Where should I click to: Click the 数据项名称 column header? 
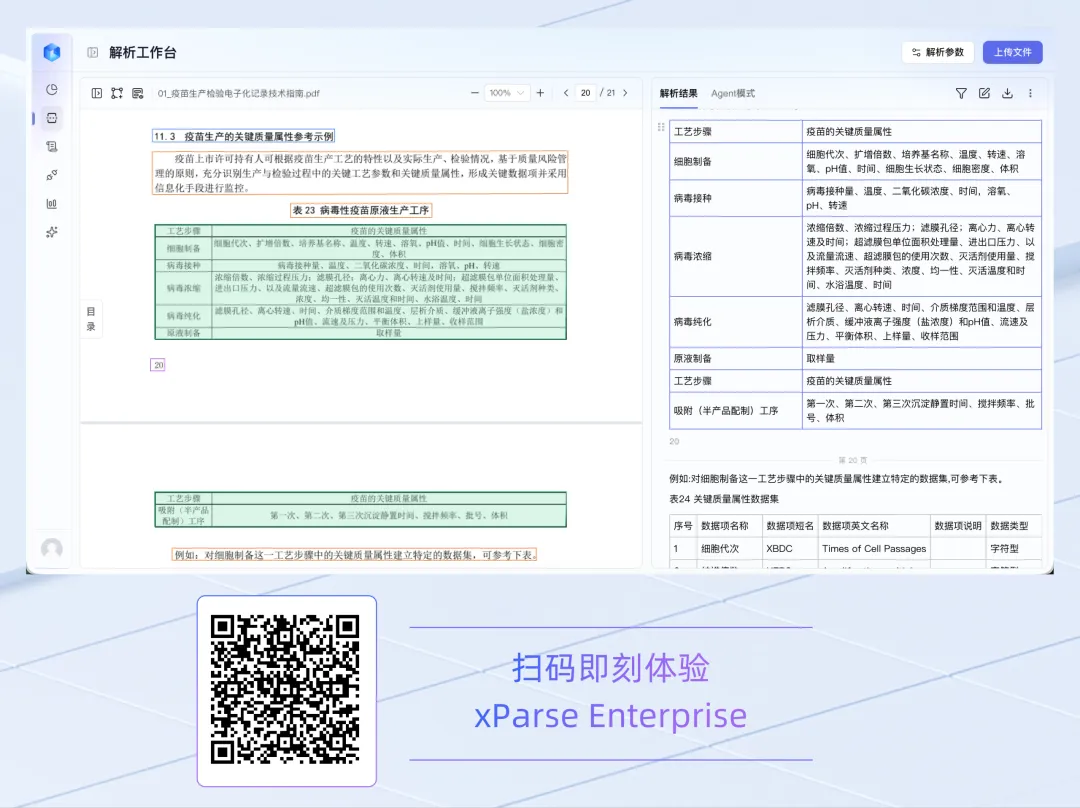pos(729,526)
